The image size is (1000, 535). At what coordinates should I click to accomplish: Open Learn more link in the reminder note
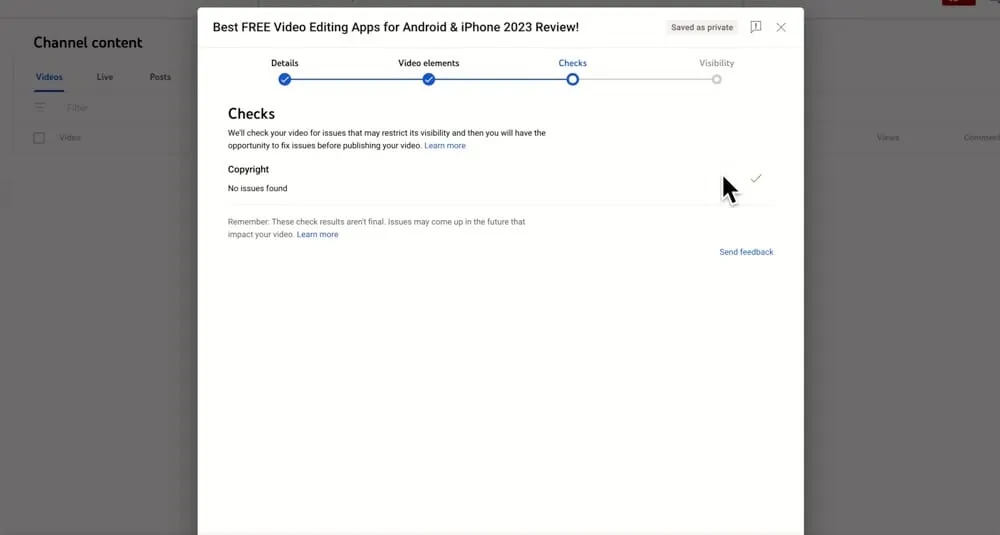tap(317, 235)
